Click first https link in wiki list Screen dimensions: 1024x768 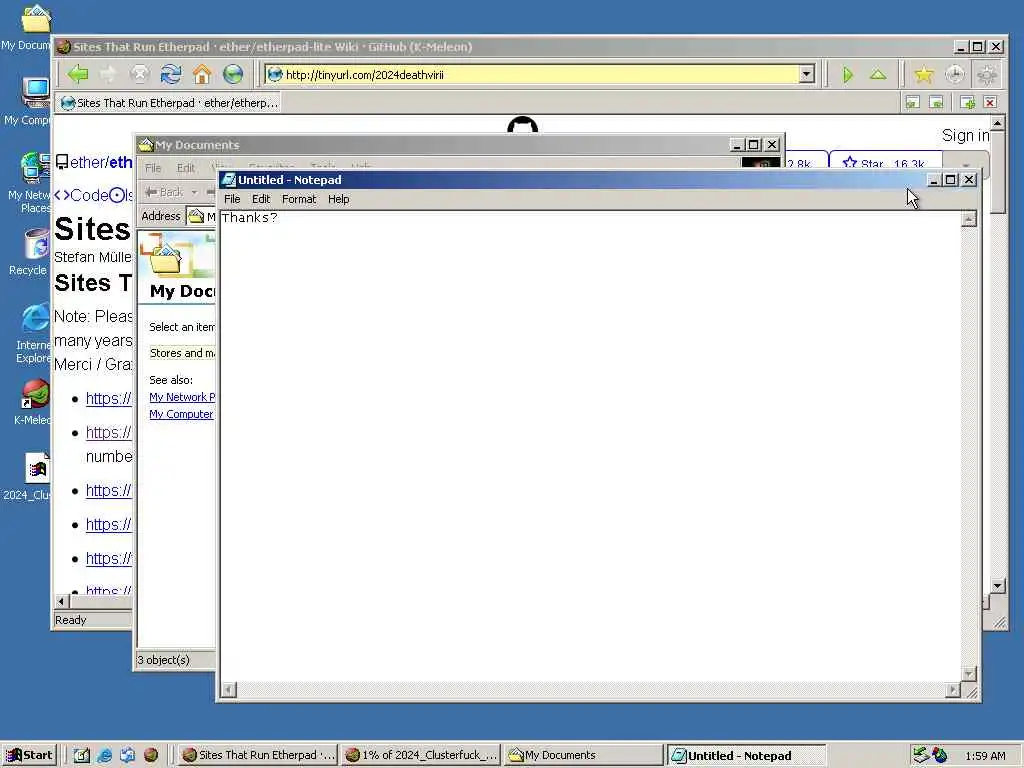(x=108, y=398)
